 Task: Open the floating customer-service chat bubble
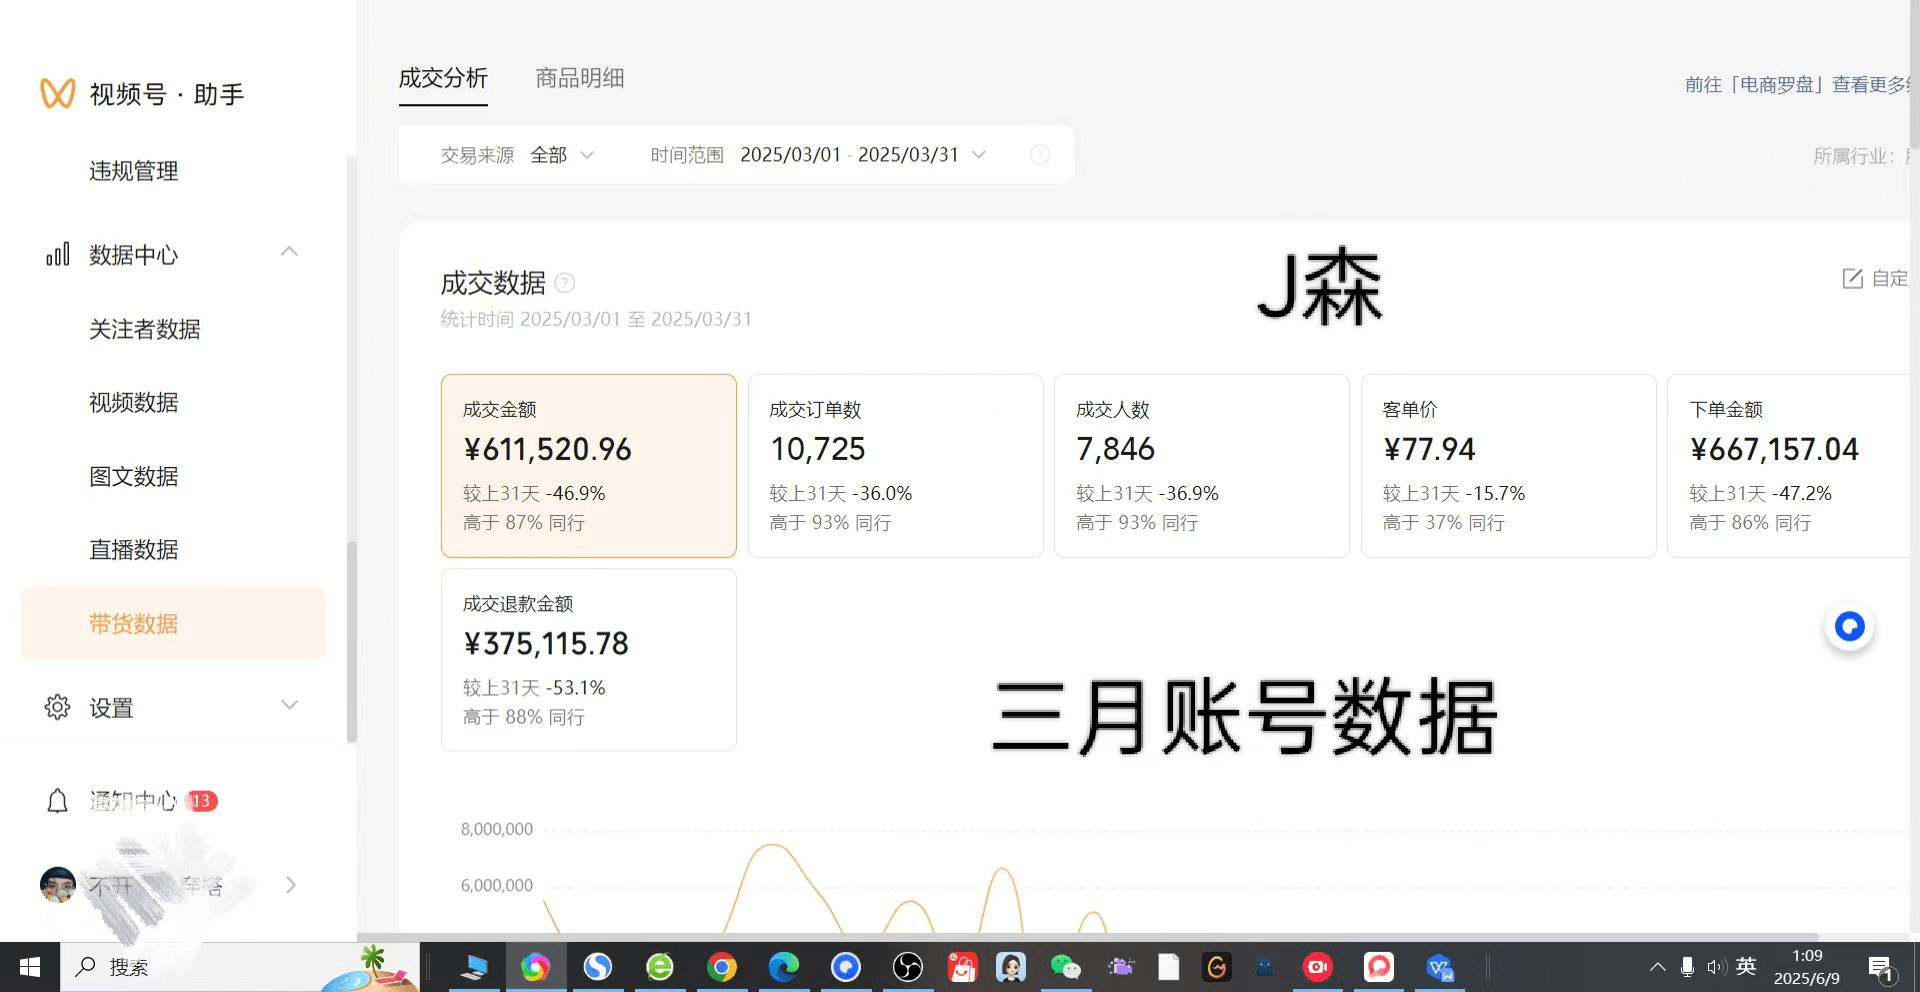coord(1849,626)
